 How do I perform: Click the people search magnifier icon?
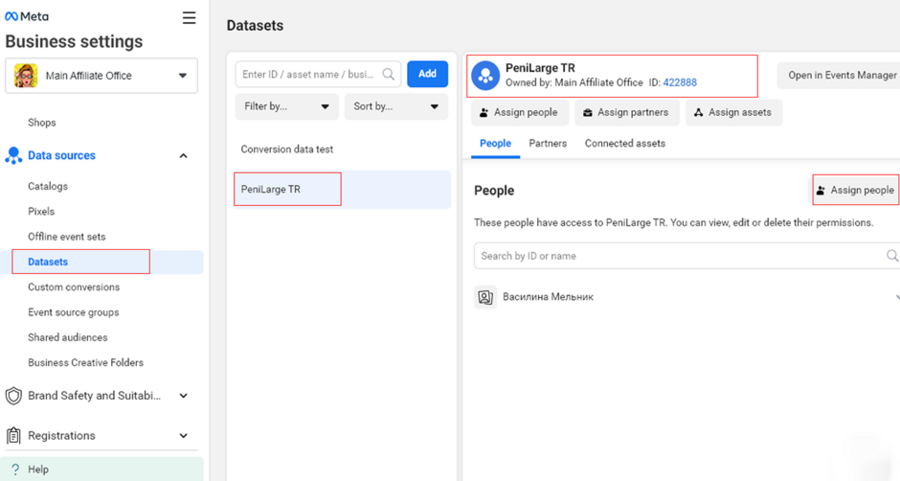(892, 255)
